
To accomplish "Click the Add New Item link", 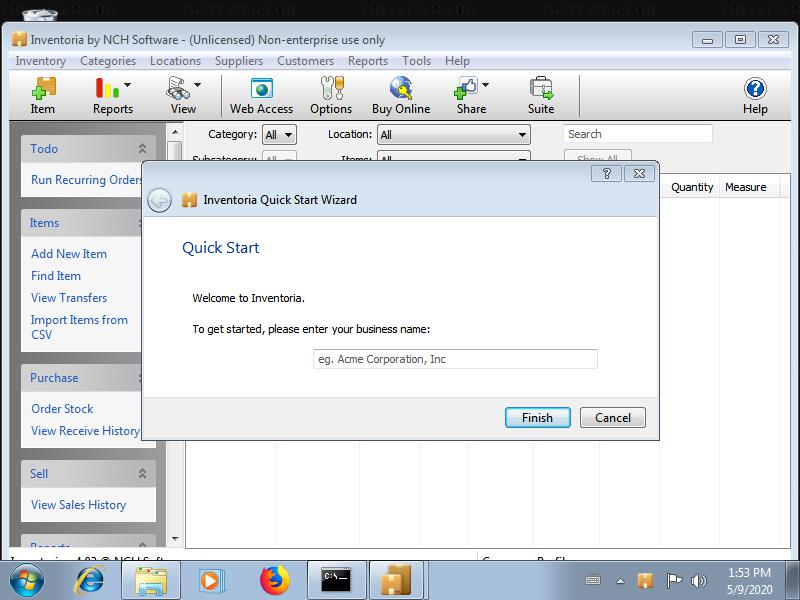I will (x=69, y=254).
